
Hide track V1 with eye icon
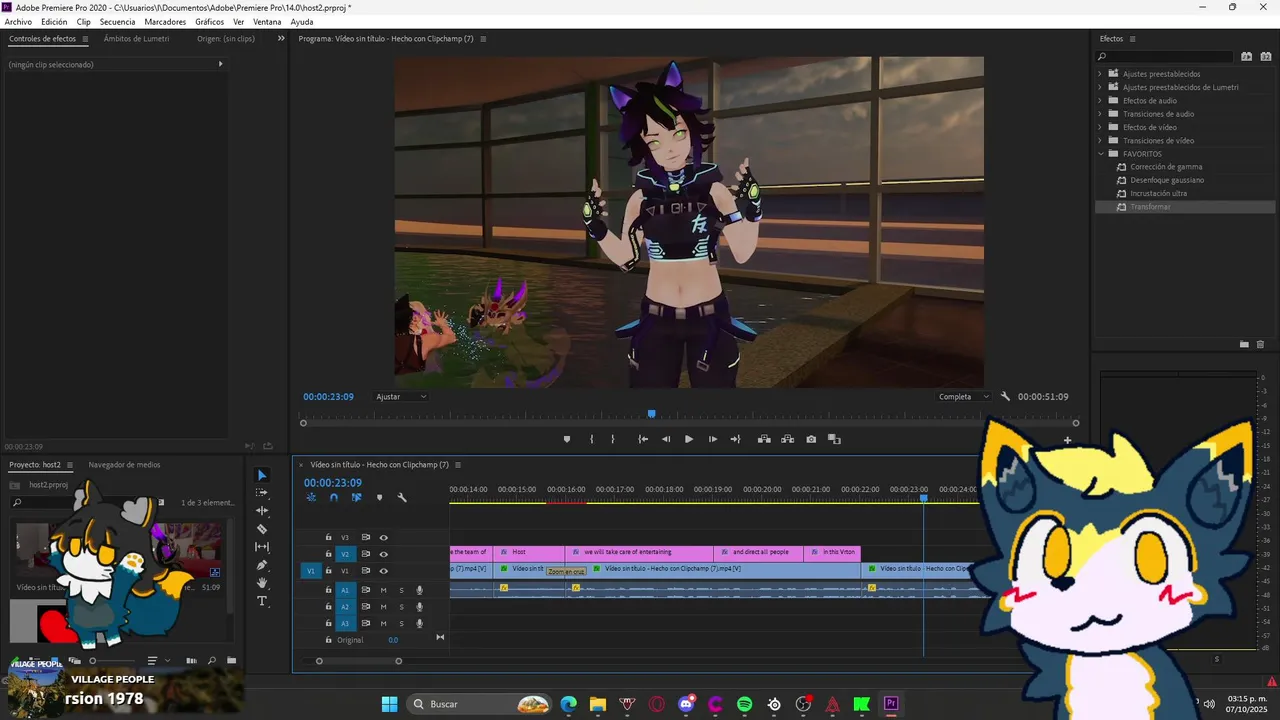383,571
